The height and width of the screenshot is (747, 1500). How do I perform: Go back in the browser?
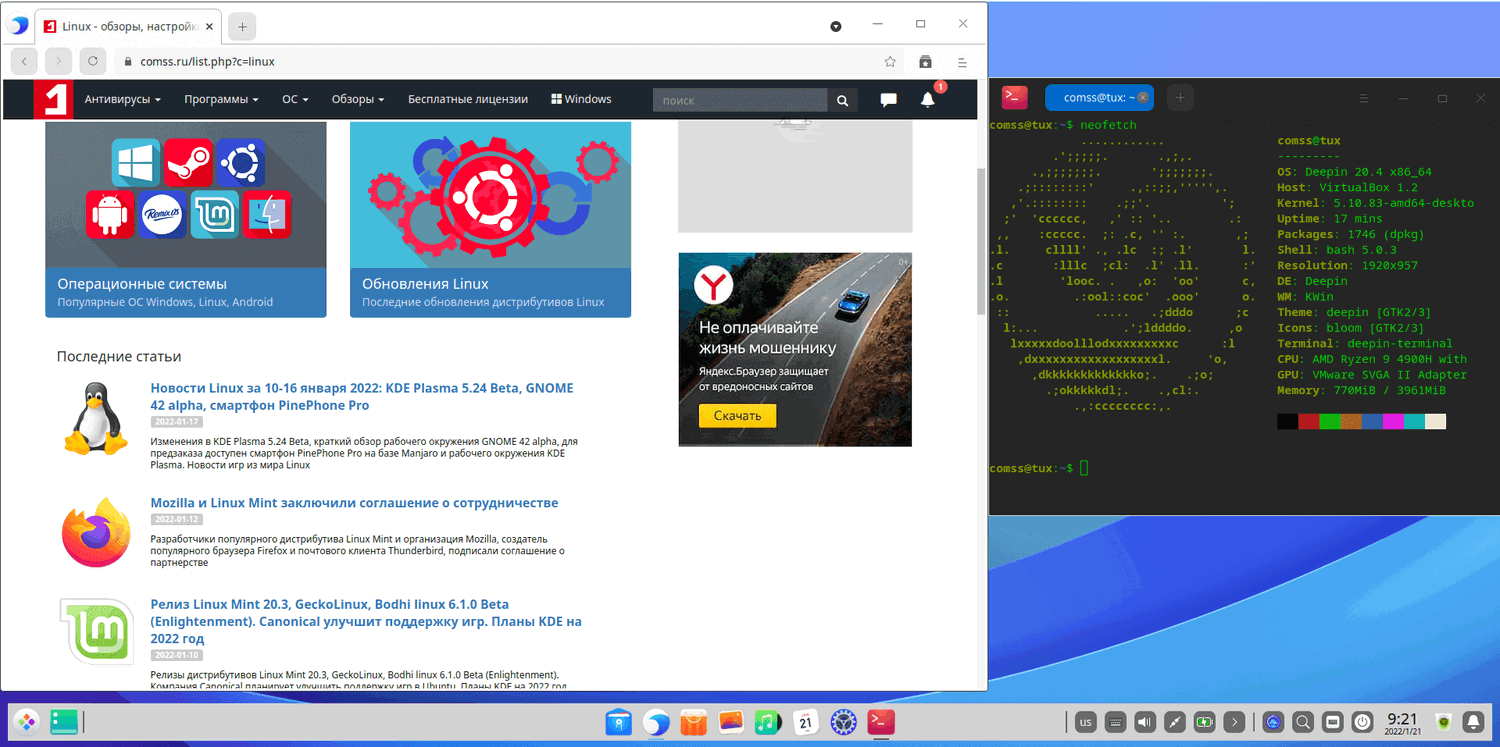pyautogui.click(x=24, y=61)
